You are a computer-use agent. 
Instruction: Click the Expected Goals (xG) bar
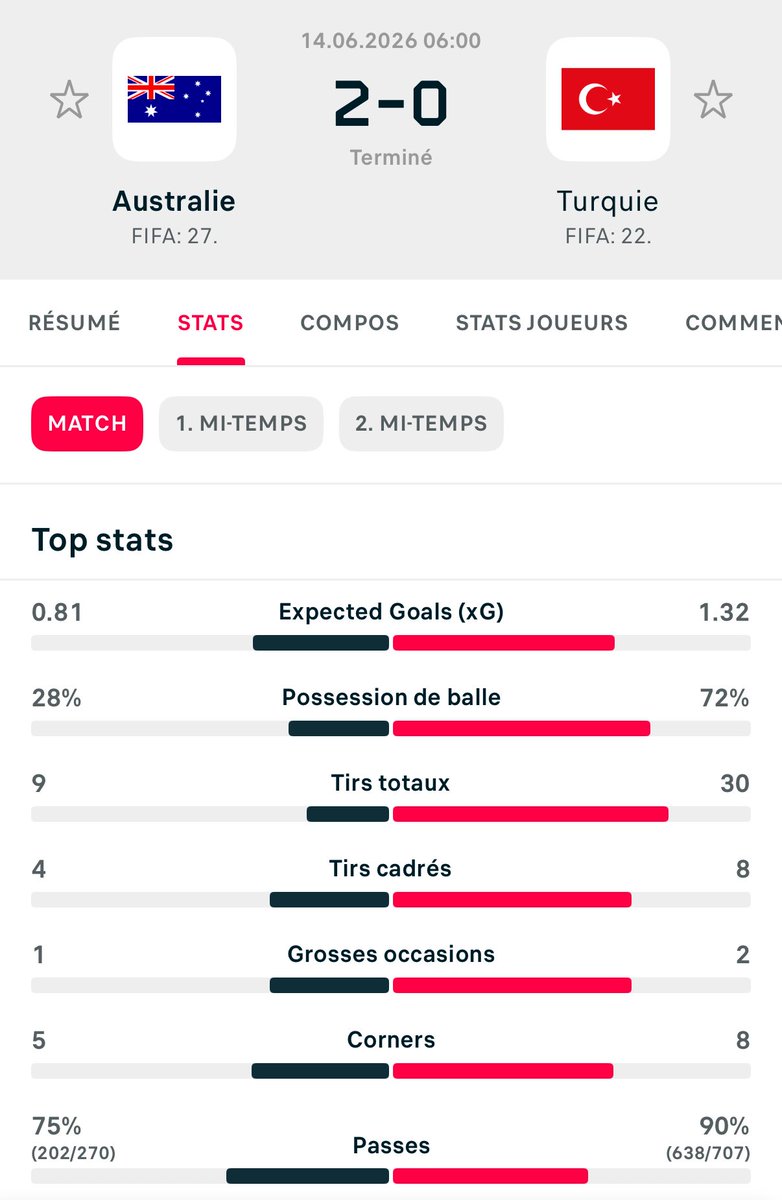(x=391, y=643)
